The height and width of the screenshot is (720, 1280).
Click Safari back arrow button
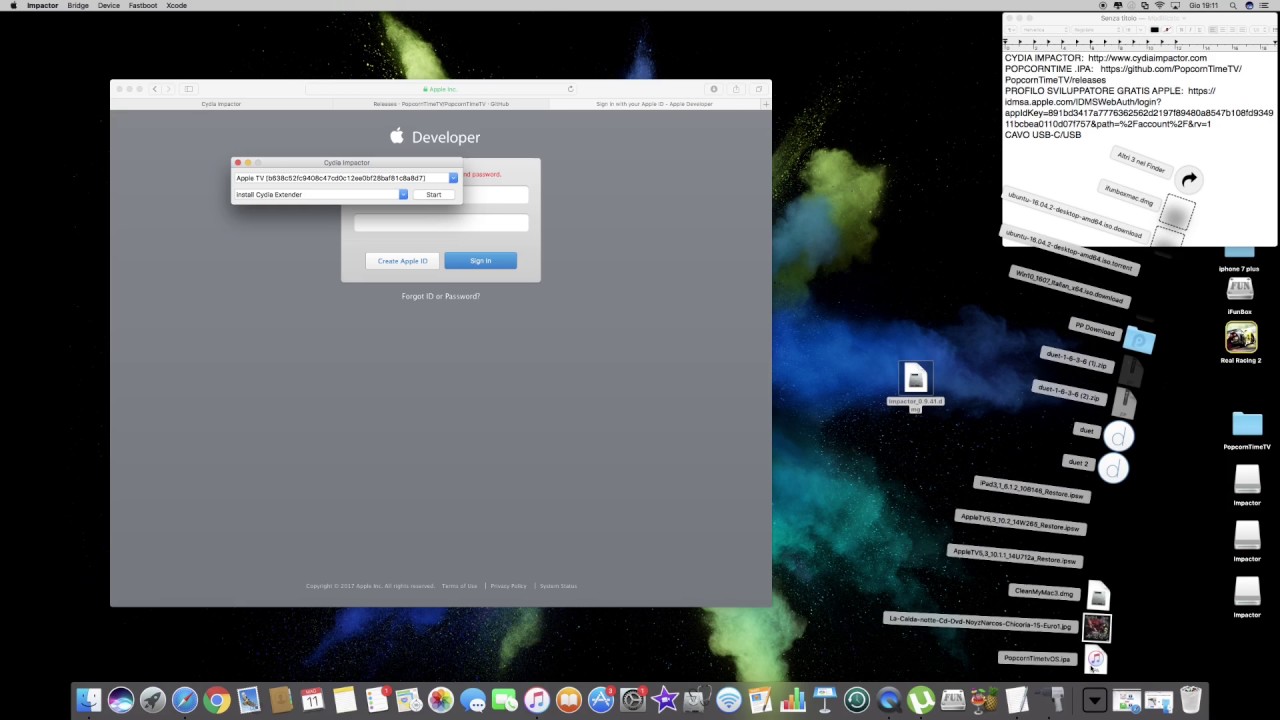tap(154, 89)
